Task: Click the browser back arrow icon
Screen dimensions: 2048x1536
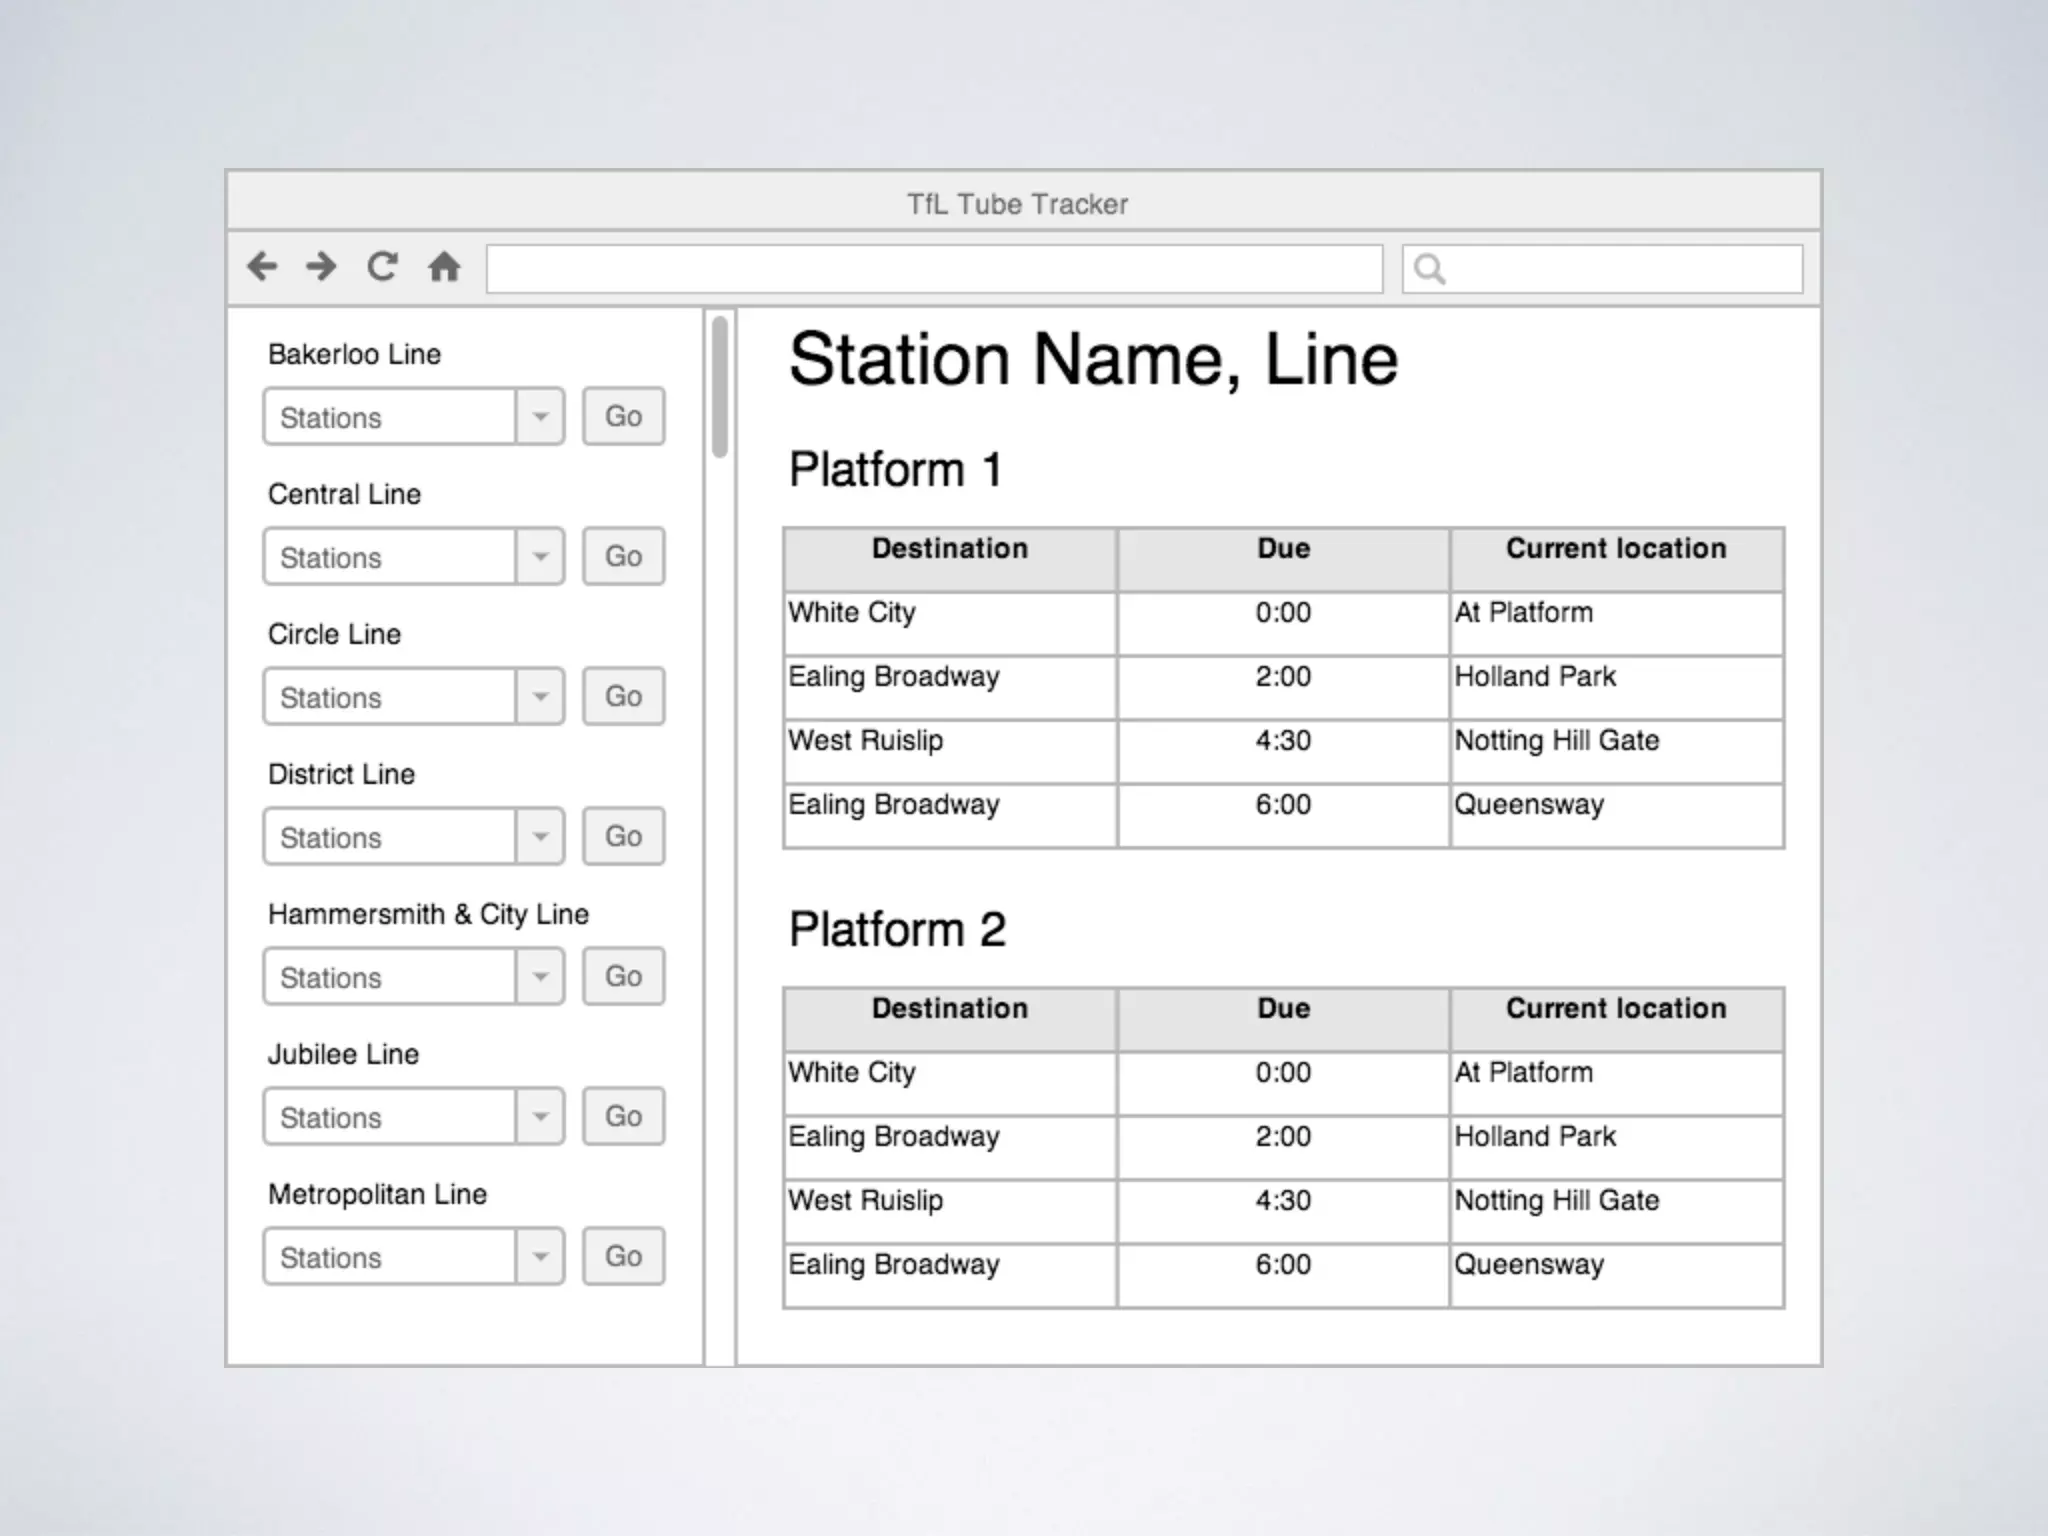Action: (262, 267)
